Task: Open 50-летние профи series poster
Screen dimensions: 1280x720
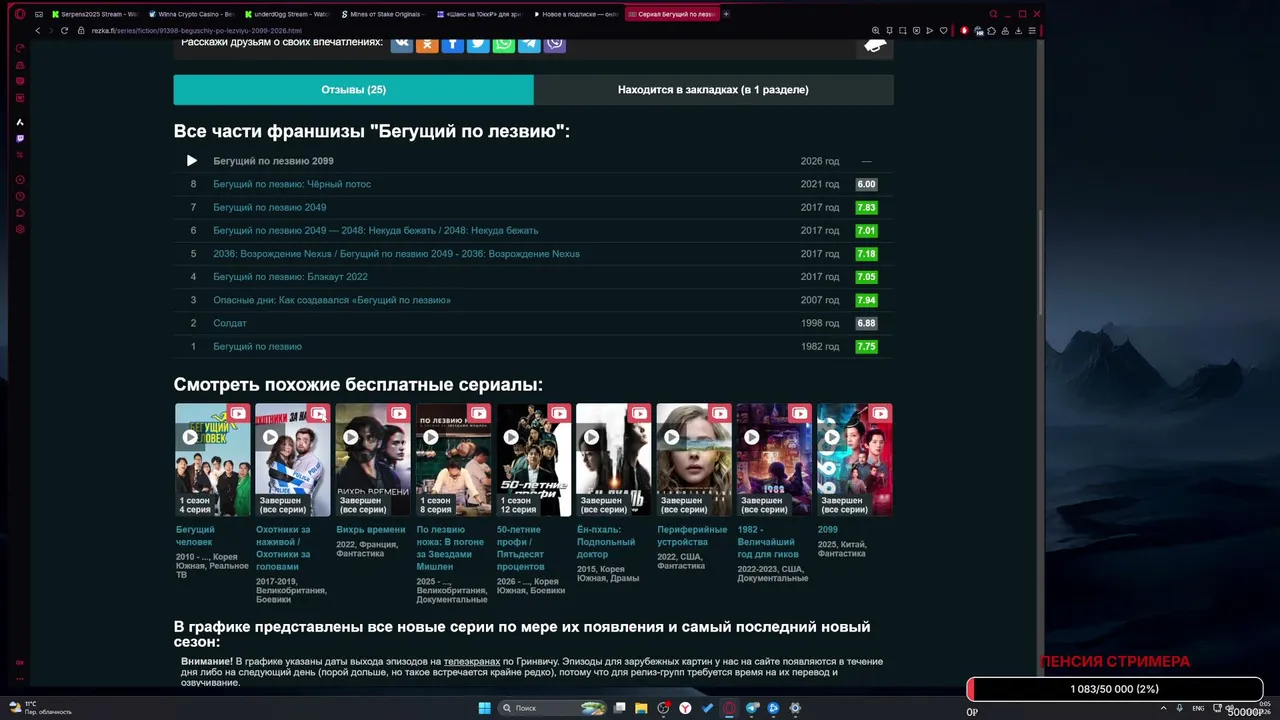Action: (x=534, y=460)
